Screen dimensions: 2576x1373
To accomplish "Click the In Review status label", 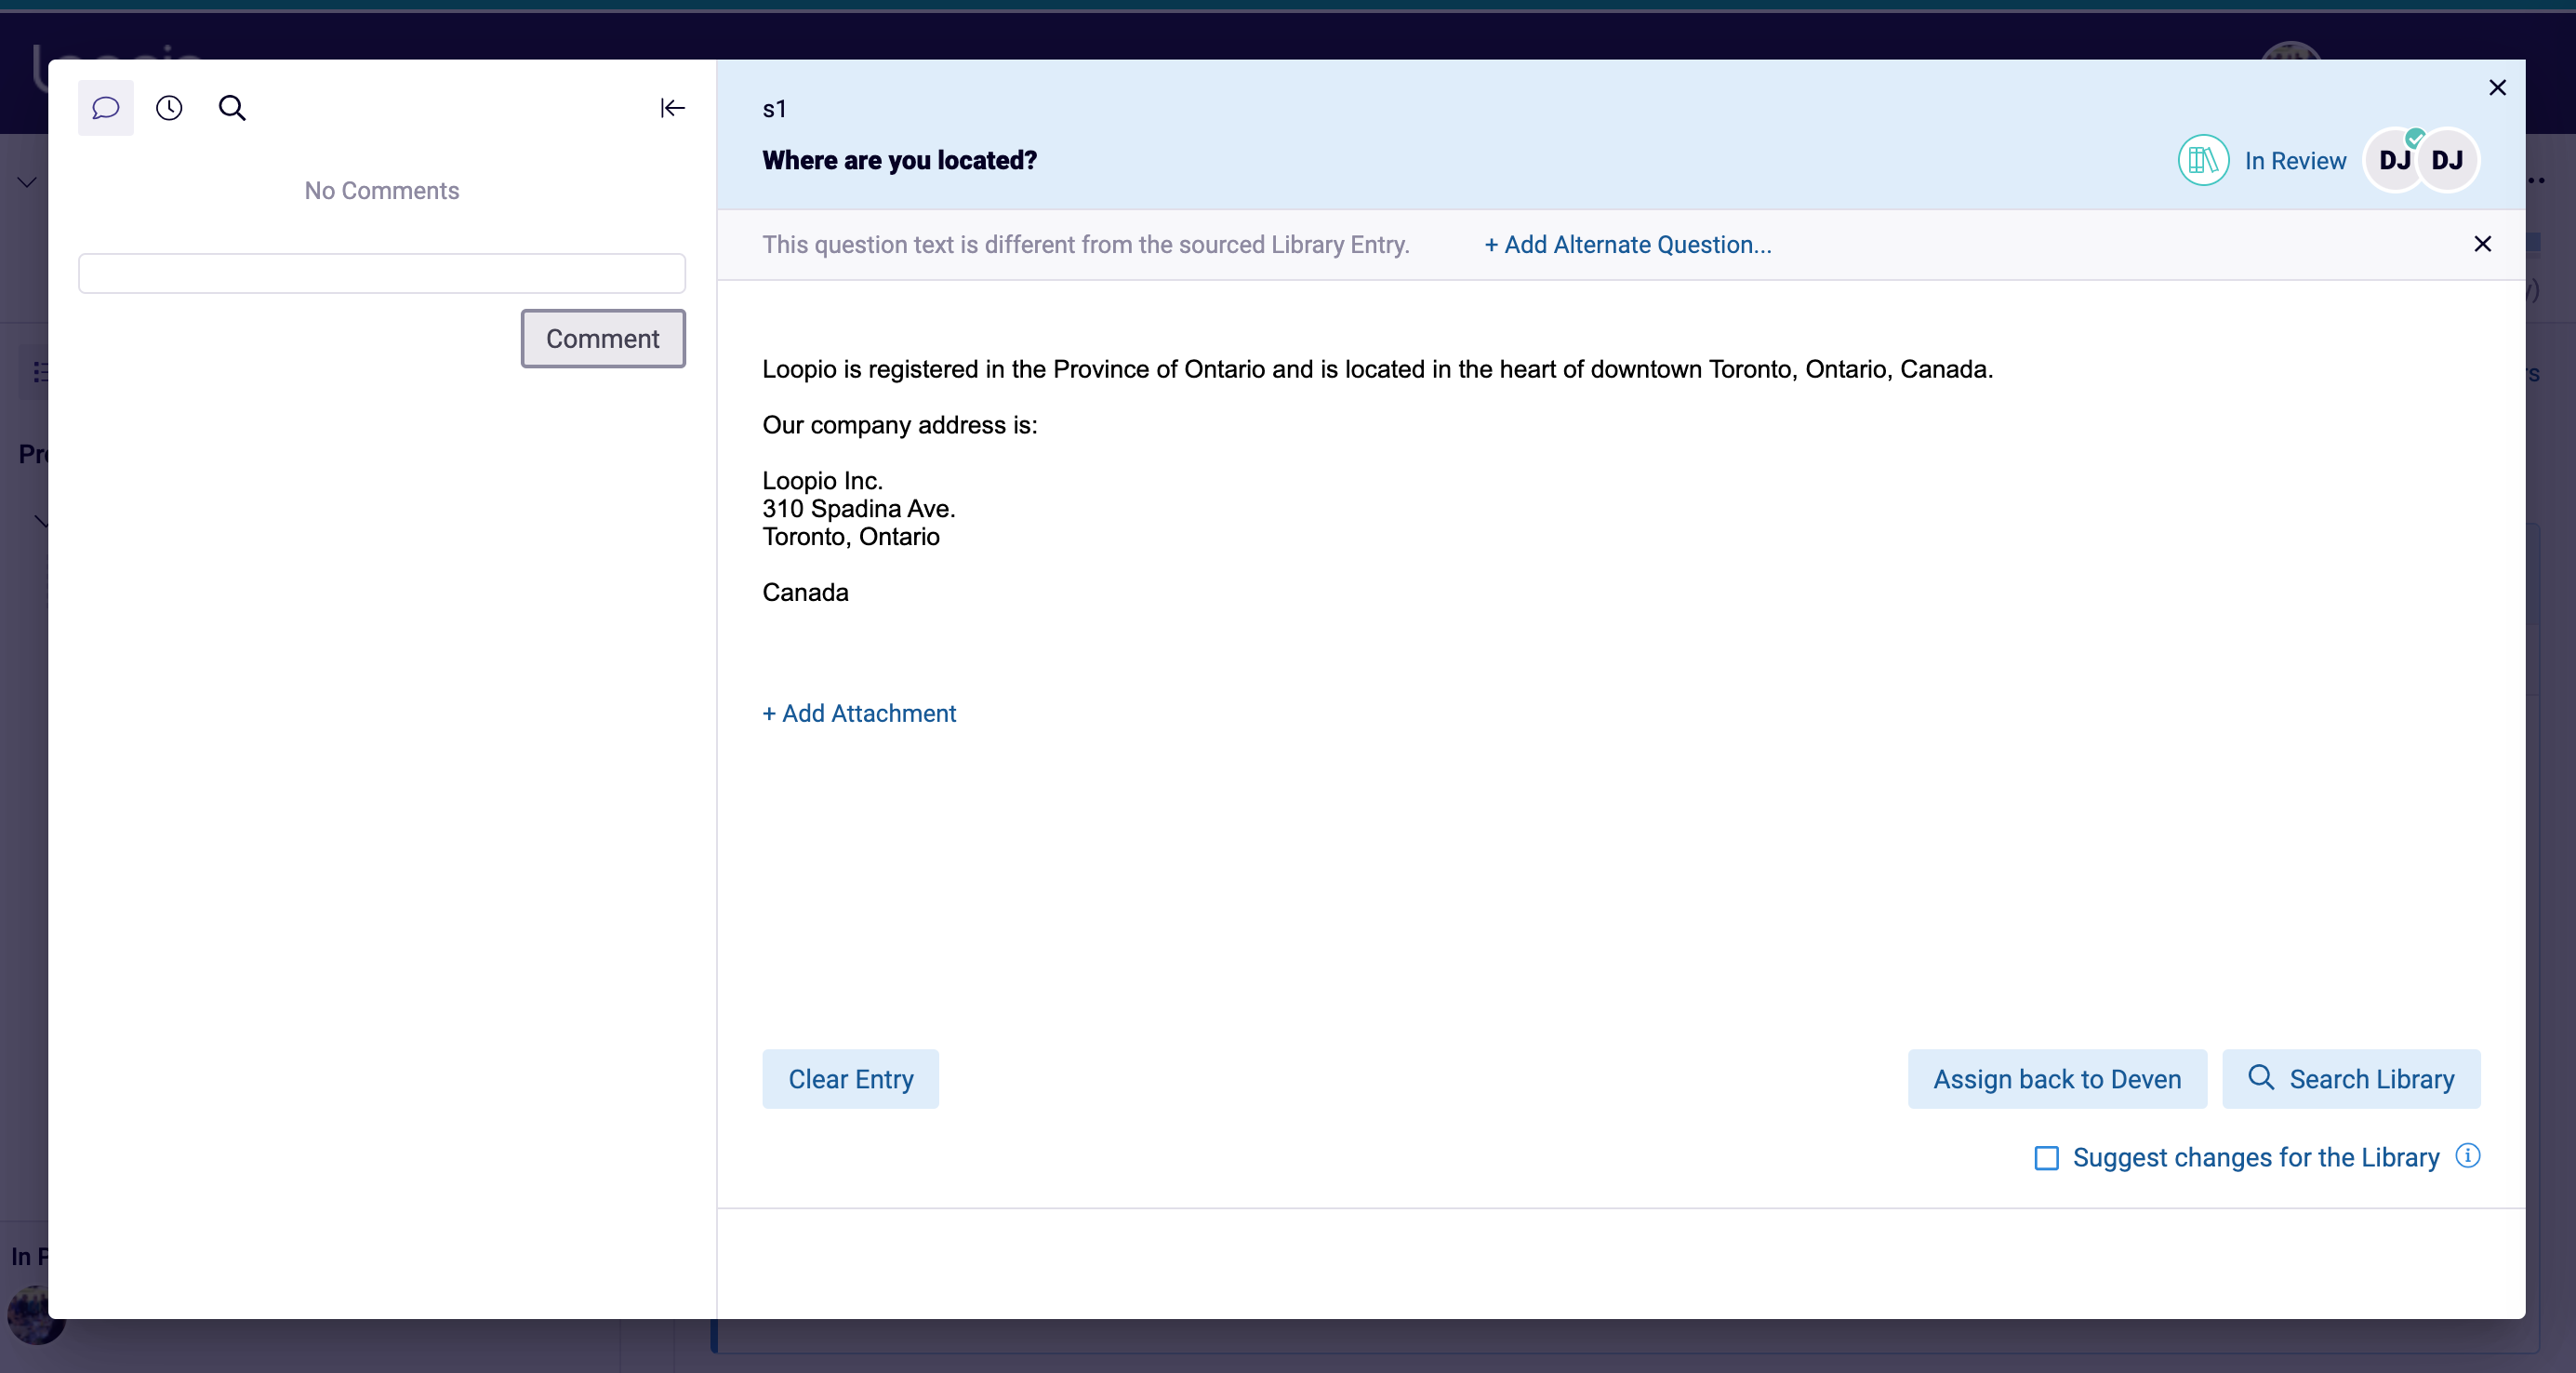I will (x=2295, y=161).
